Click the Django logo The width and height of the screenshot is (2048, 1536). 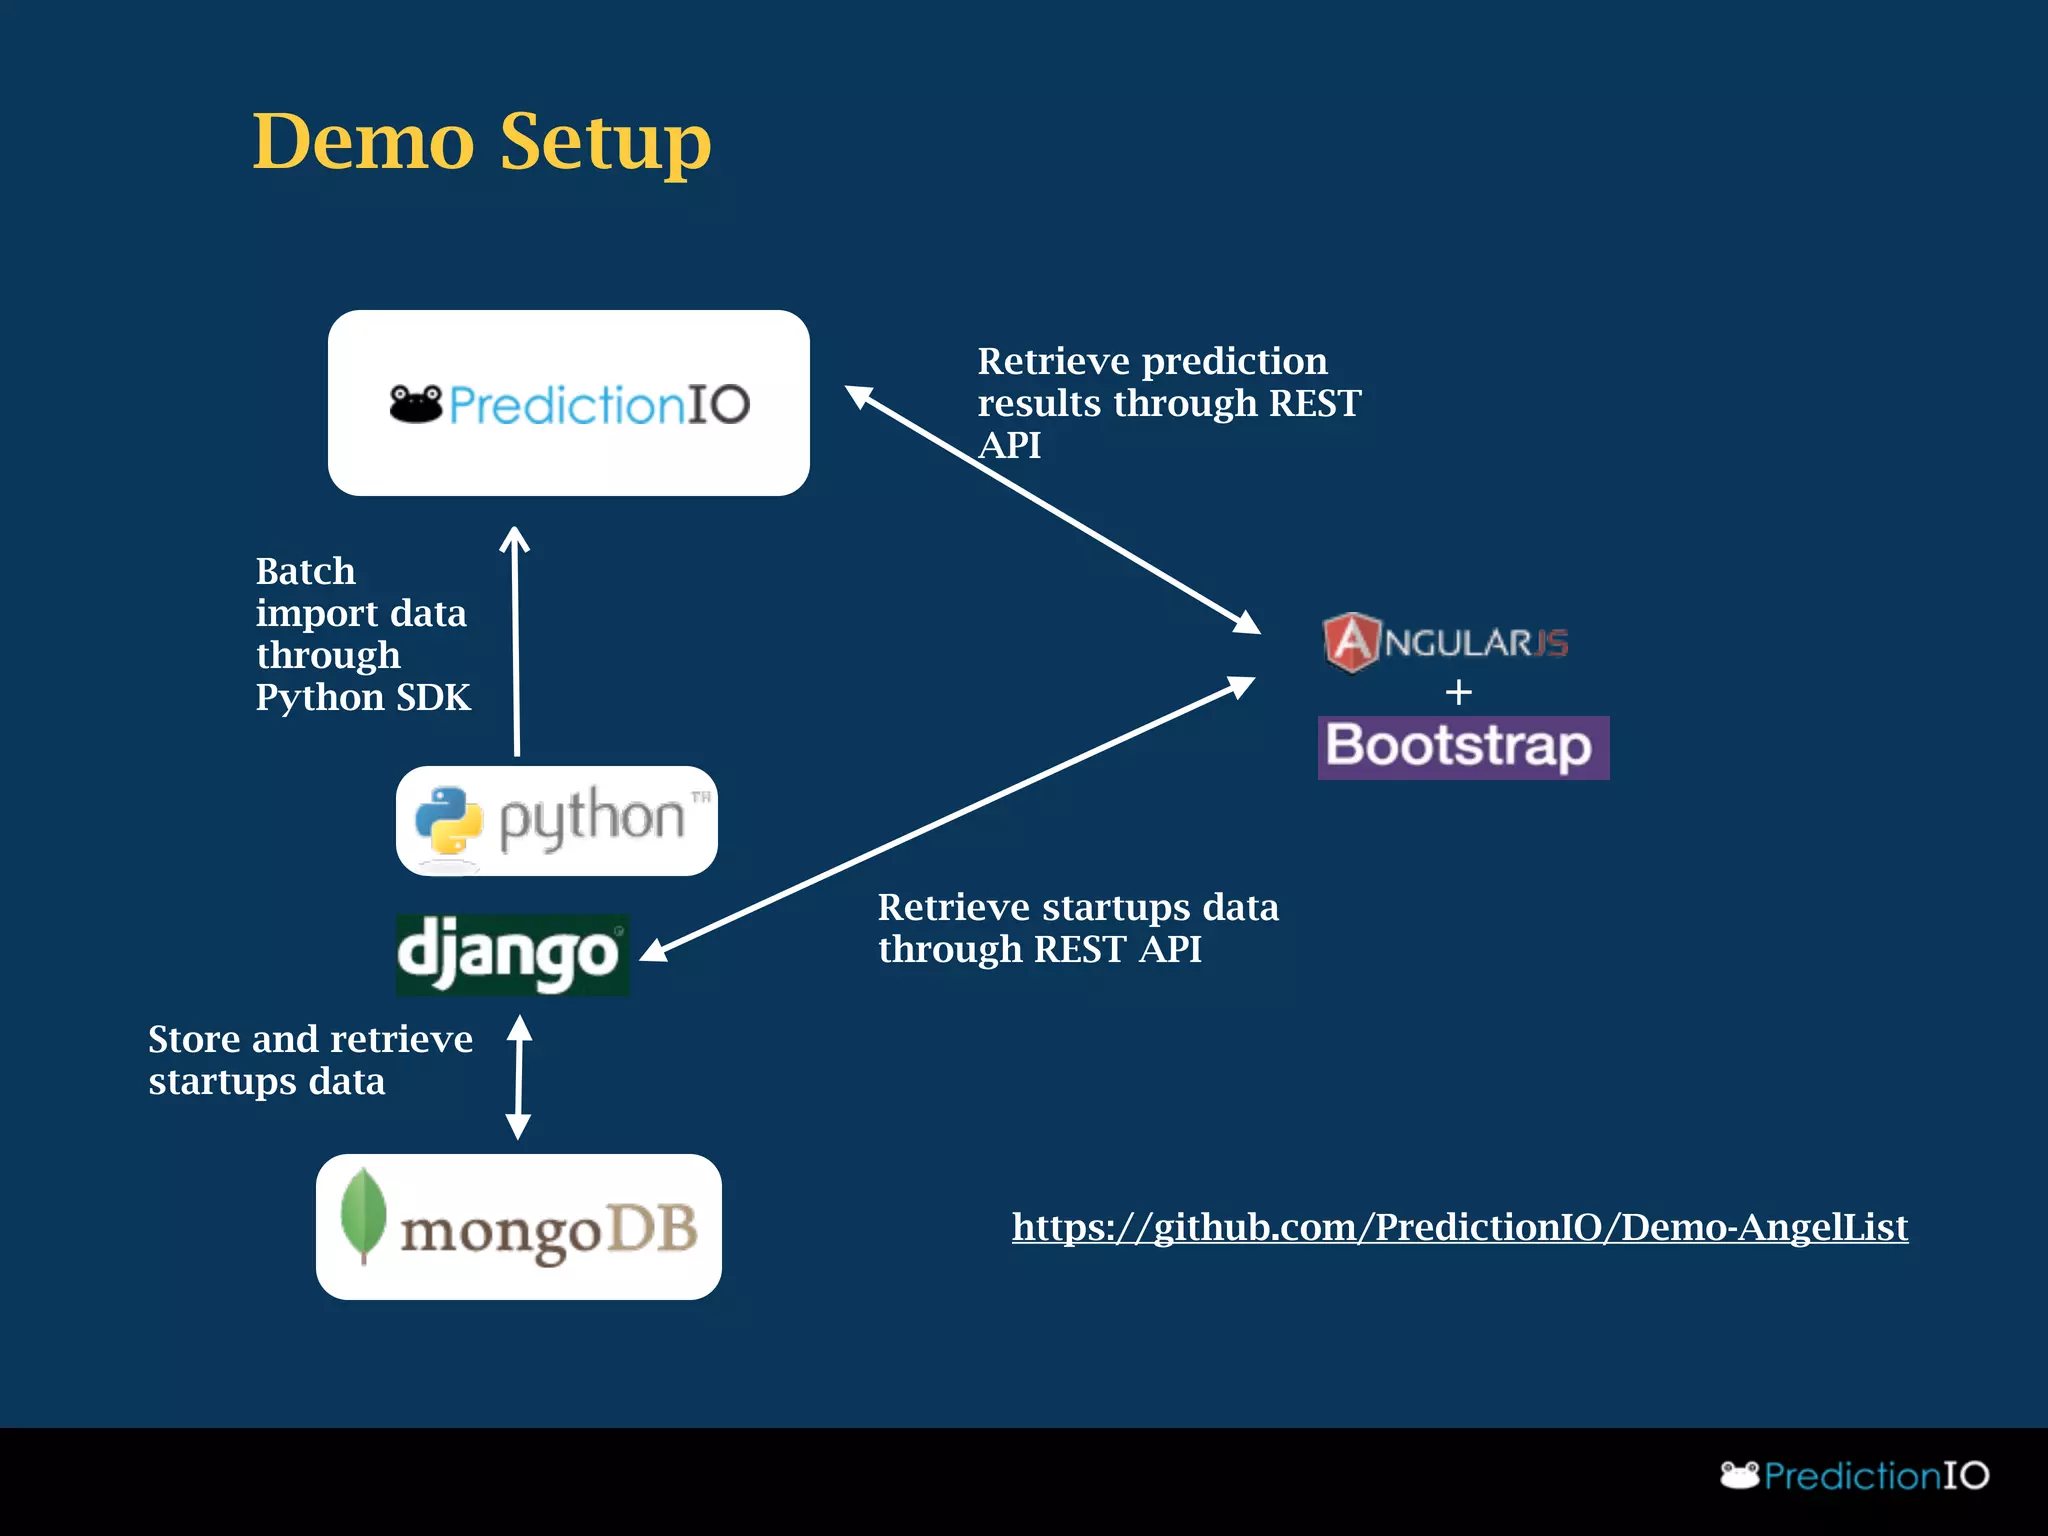pyautogui.click(x=513, y=954)
